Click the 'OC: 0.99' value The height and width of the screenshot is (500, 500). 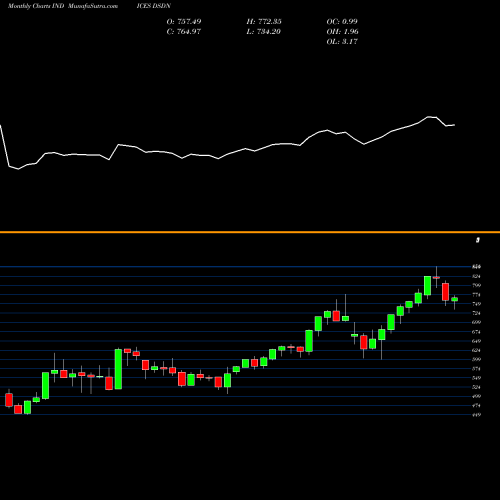pyautogui.click(x=342, y=21)
